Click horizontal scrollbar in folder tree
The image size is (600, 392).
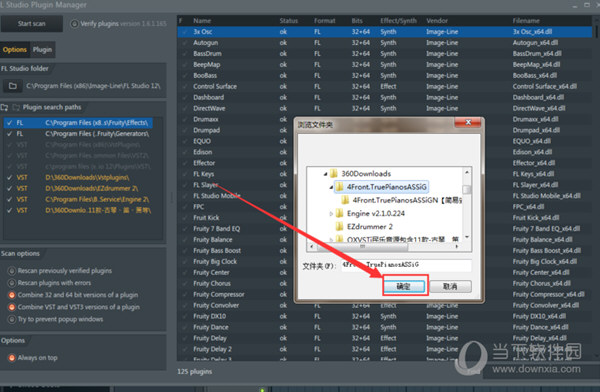[x=362, y=247]
